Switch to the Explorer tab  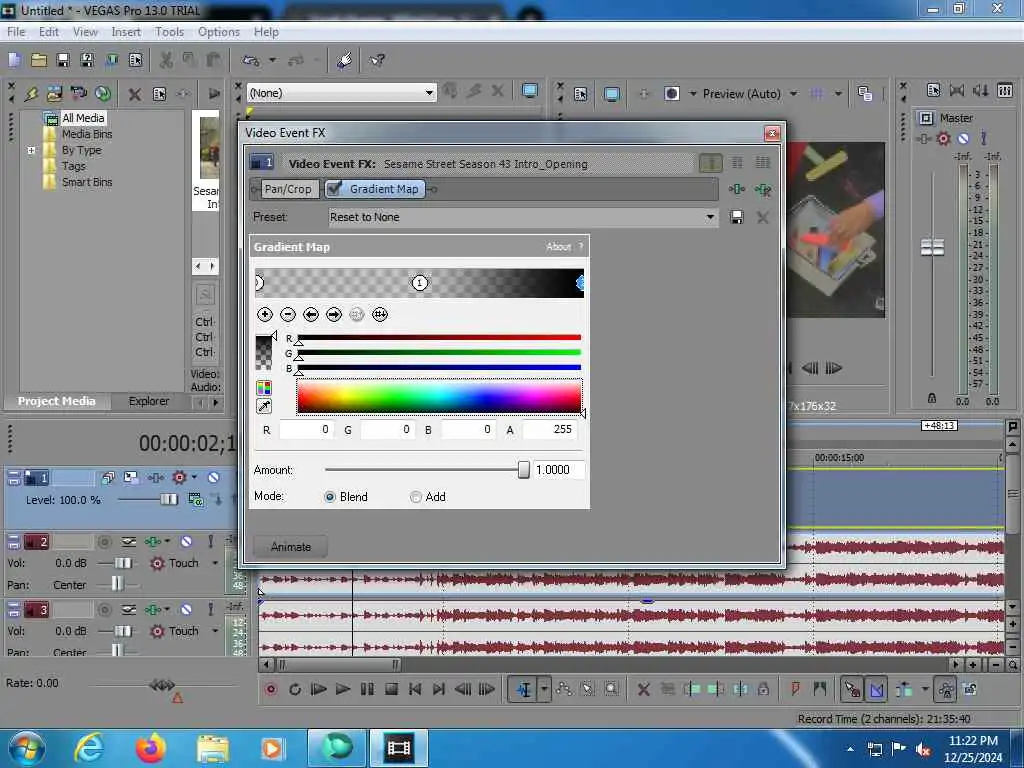(x=149, y=401)
